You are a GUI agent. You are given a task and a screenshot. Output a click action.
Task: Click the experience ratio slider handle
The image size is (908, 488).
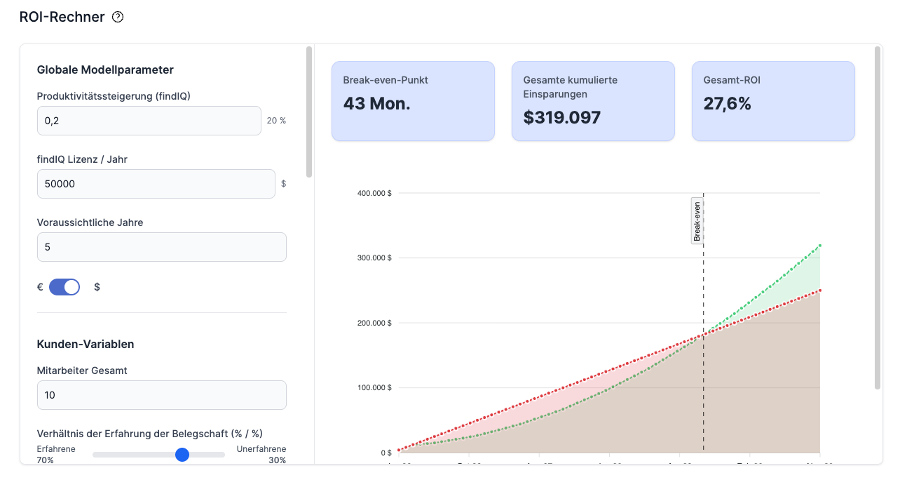click(x=182, y=454)
